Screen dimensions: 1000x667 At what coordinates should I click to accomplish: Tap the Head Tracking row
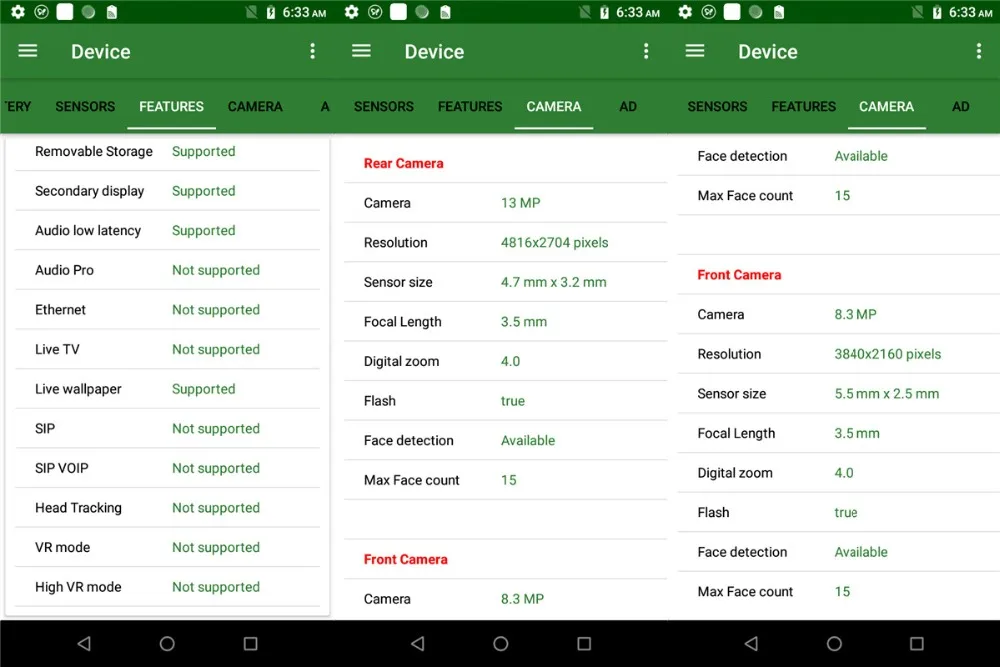pos(167,508)
